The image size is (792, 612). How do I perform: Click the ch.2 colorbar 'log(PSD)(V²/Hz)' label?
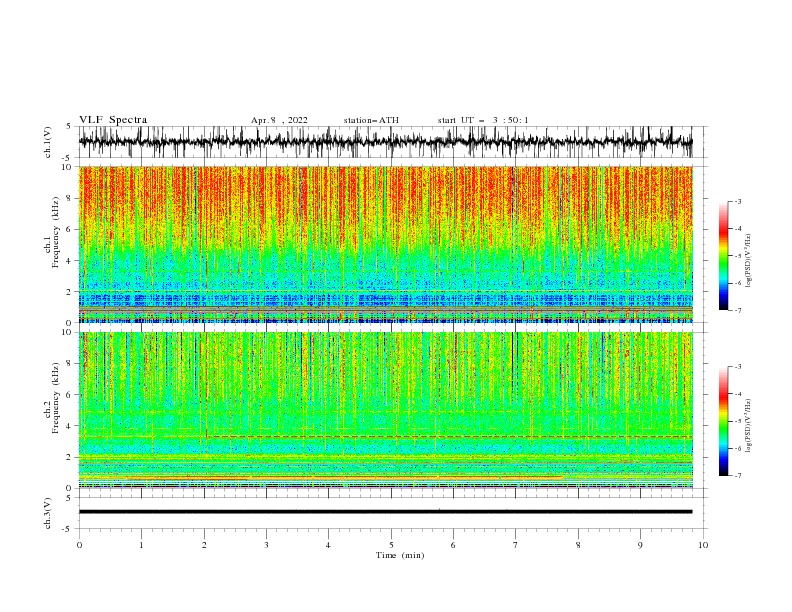point(749,425)
